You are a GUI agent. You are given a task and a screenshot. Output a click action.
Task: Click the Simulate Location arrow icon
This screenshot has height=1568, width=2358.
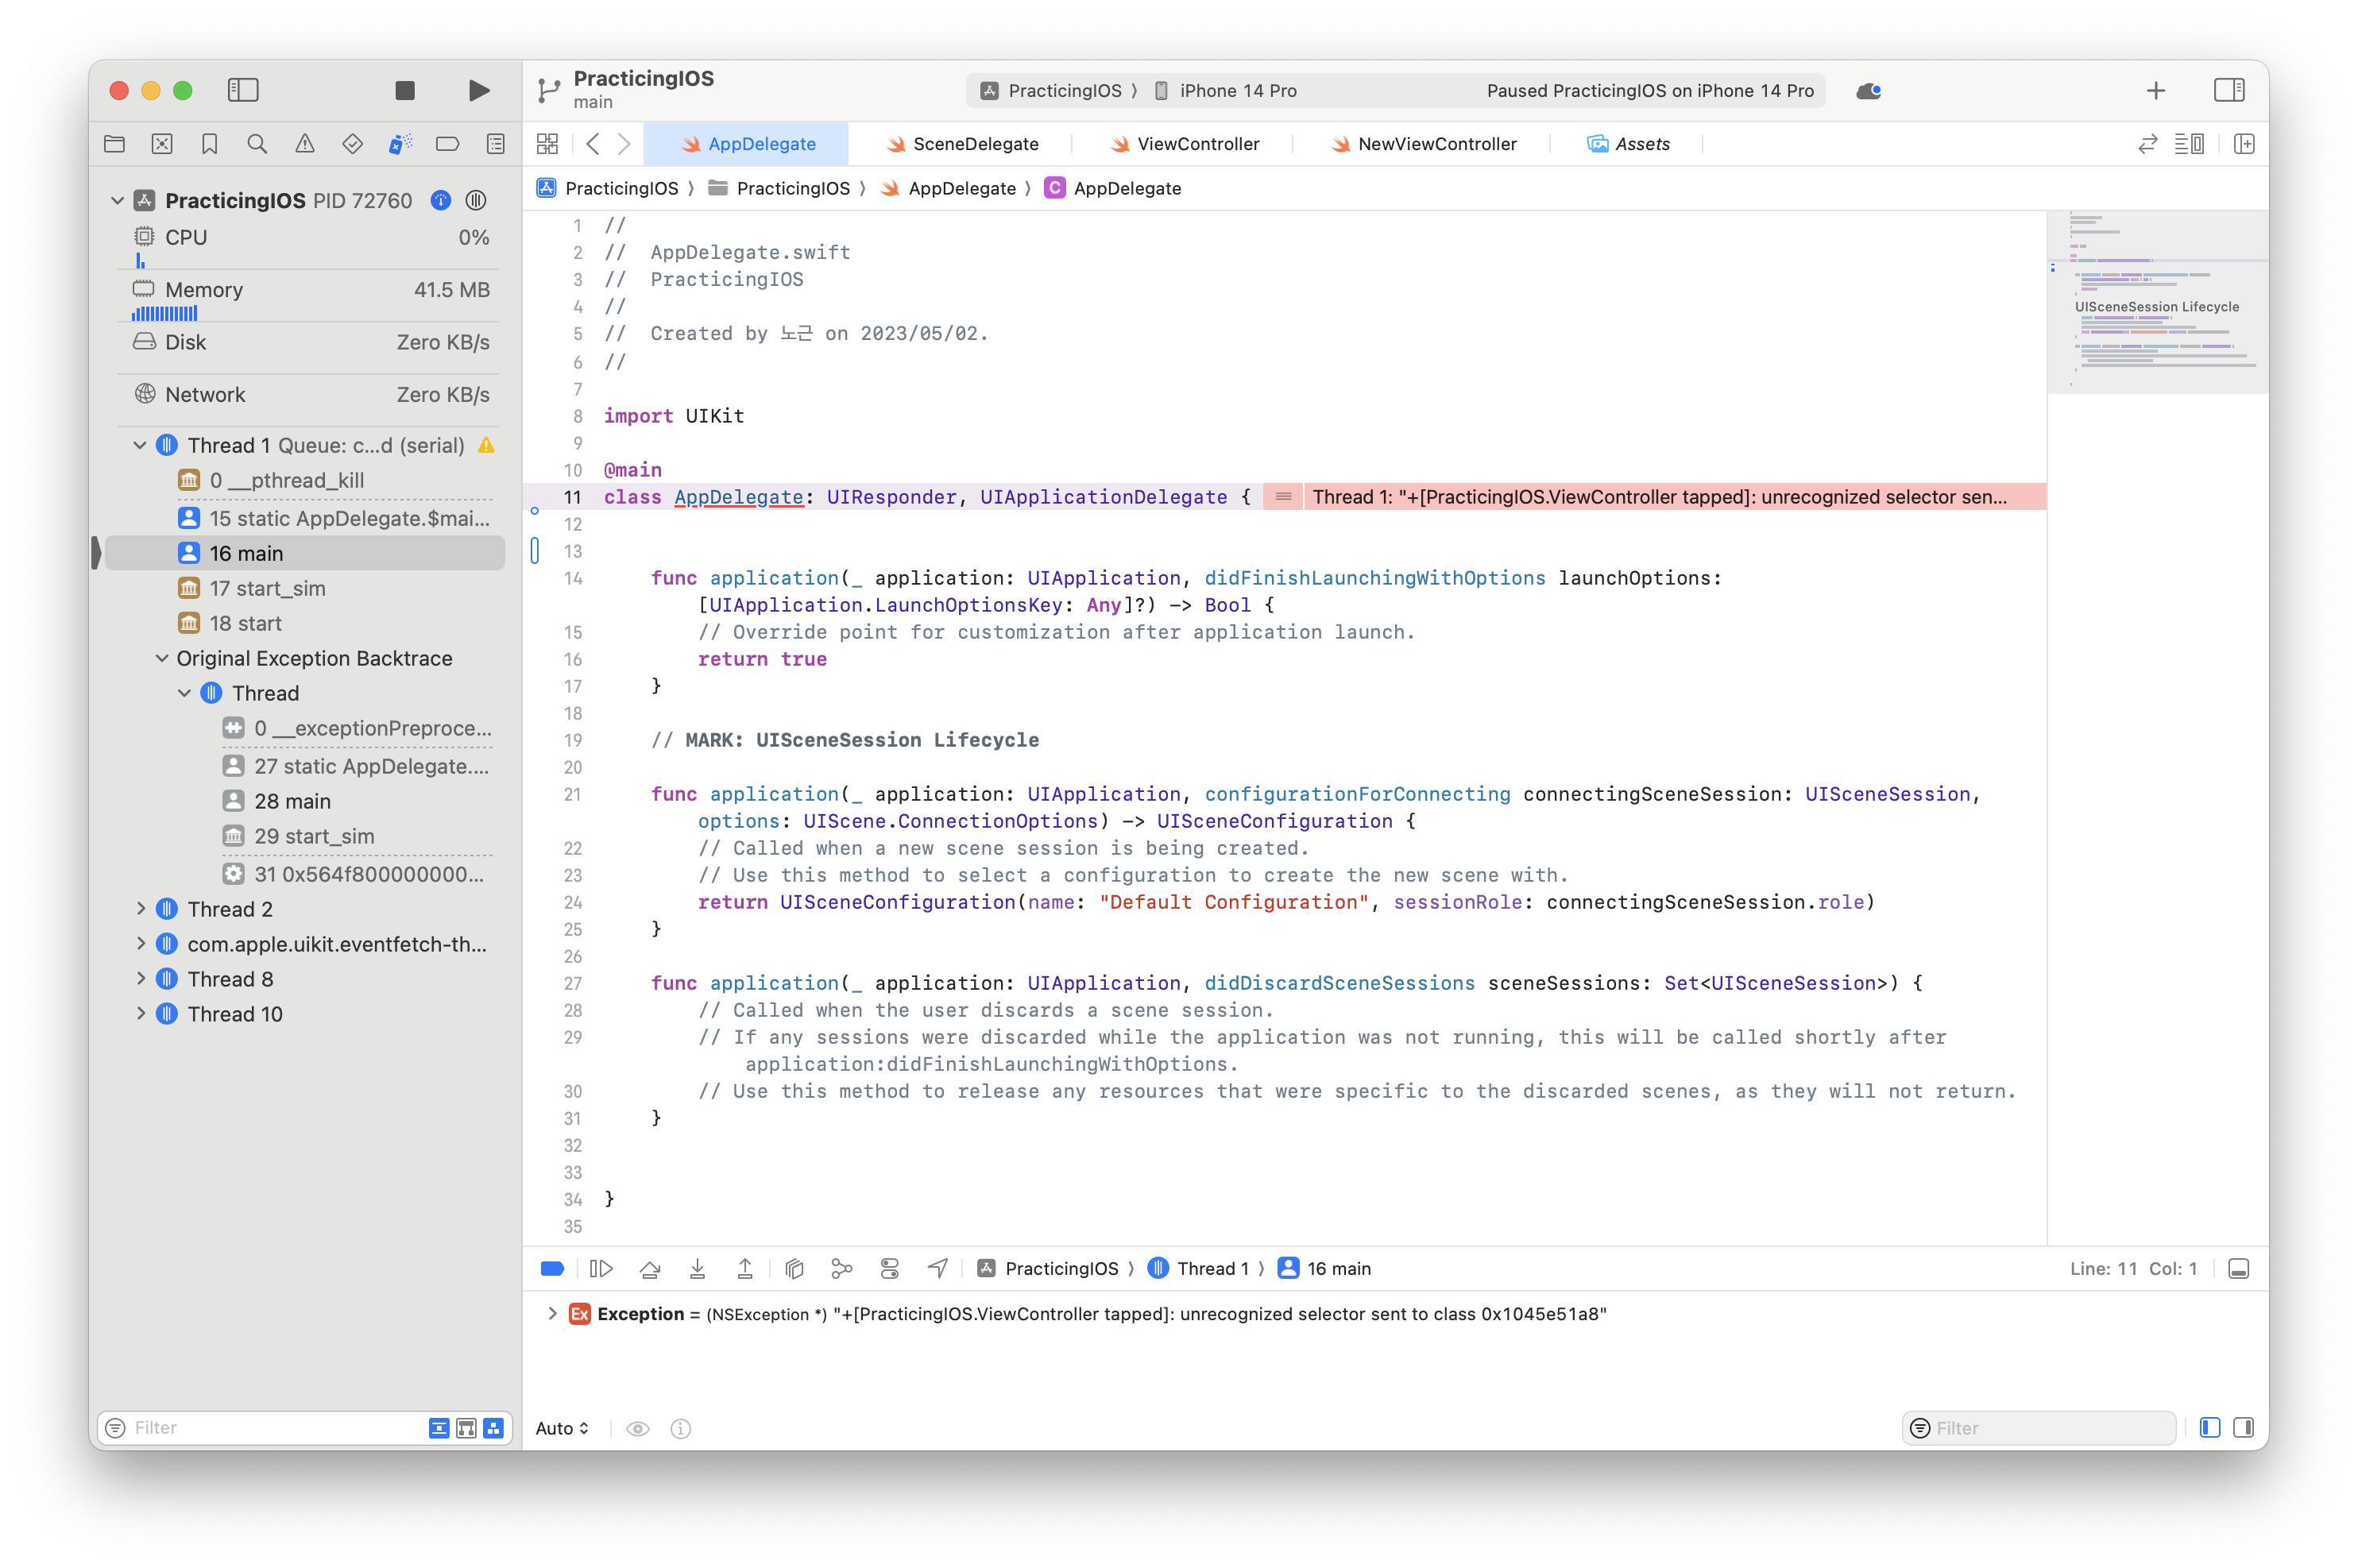coord(937,1269)
